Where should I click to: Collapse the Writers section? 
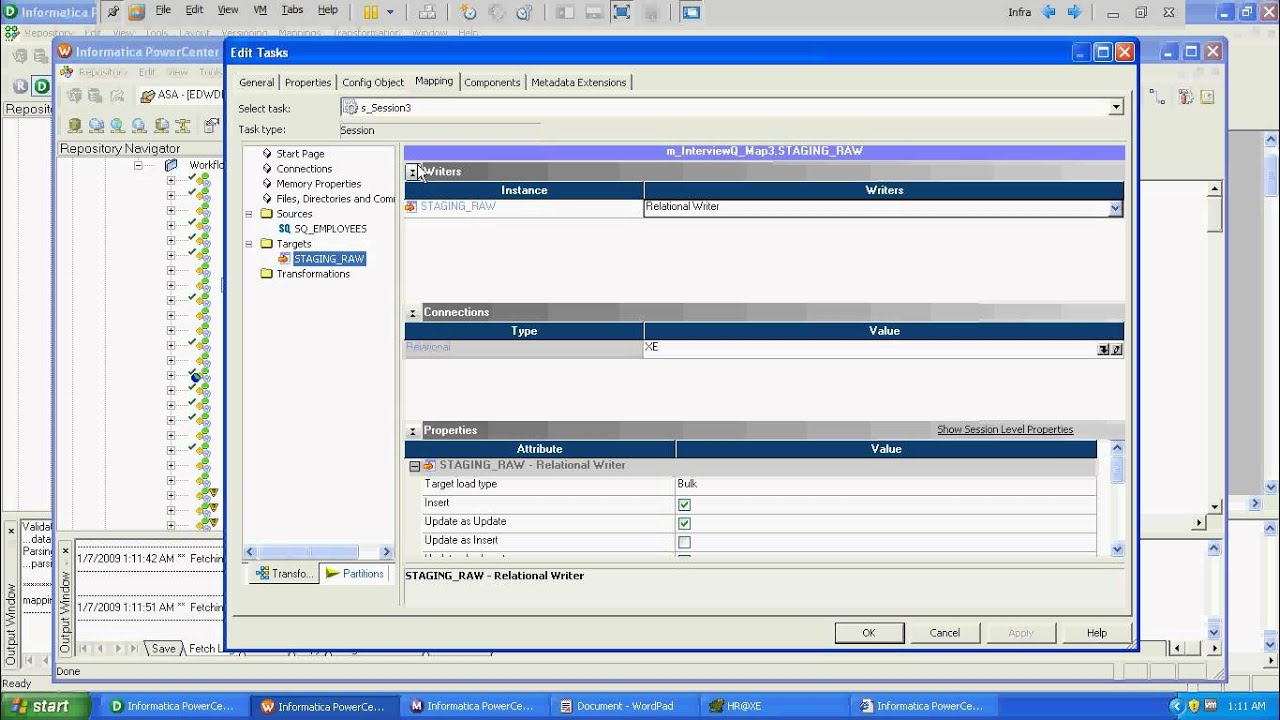412,172
